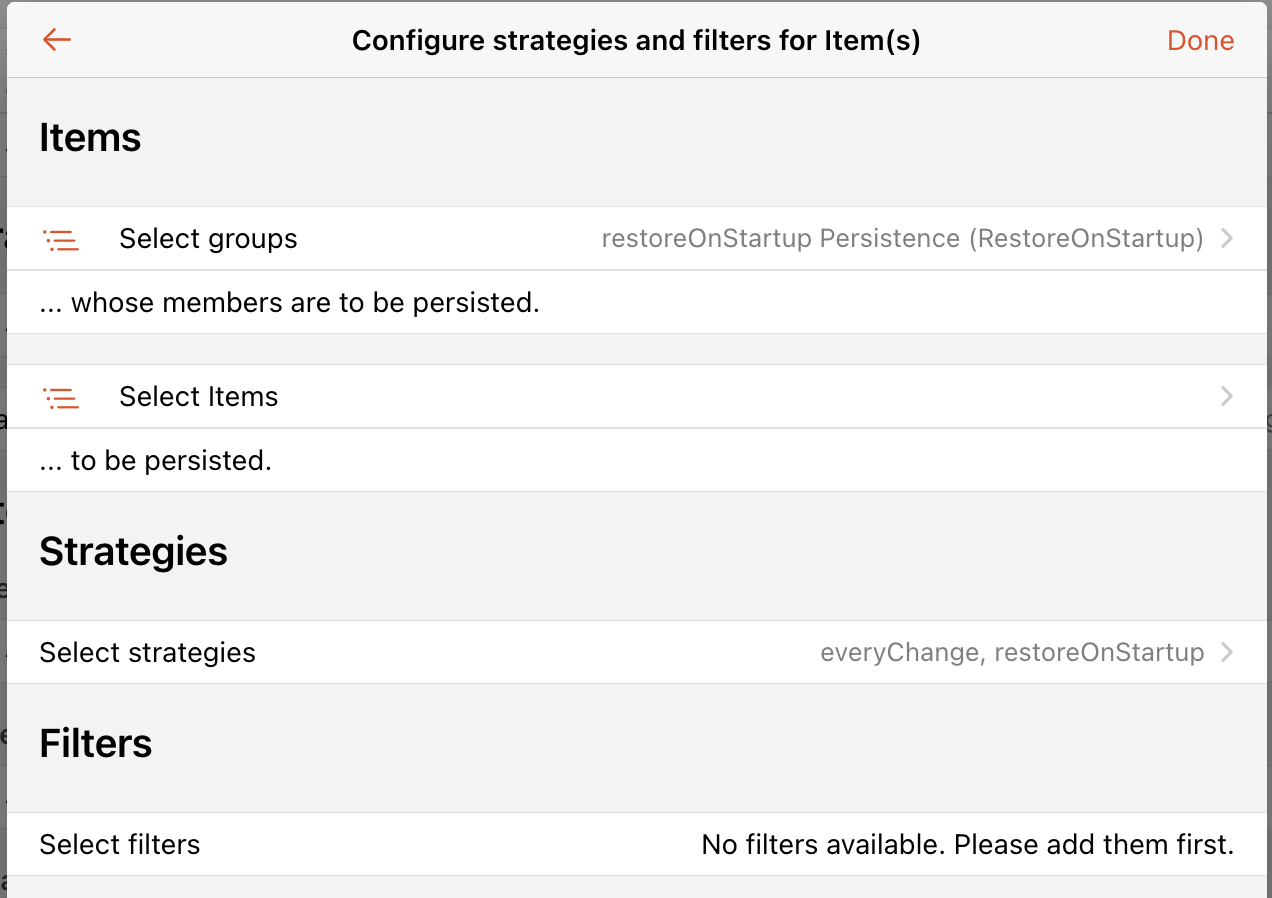Click the 'No filters available' message
The height and width of the screenshot is (898, 1272).
(x=967, y=845)
